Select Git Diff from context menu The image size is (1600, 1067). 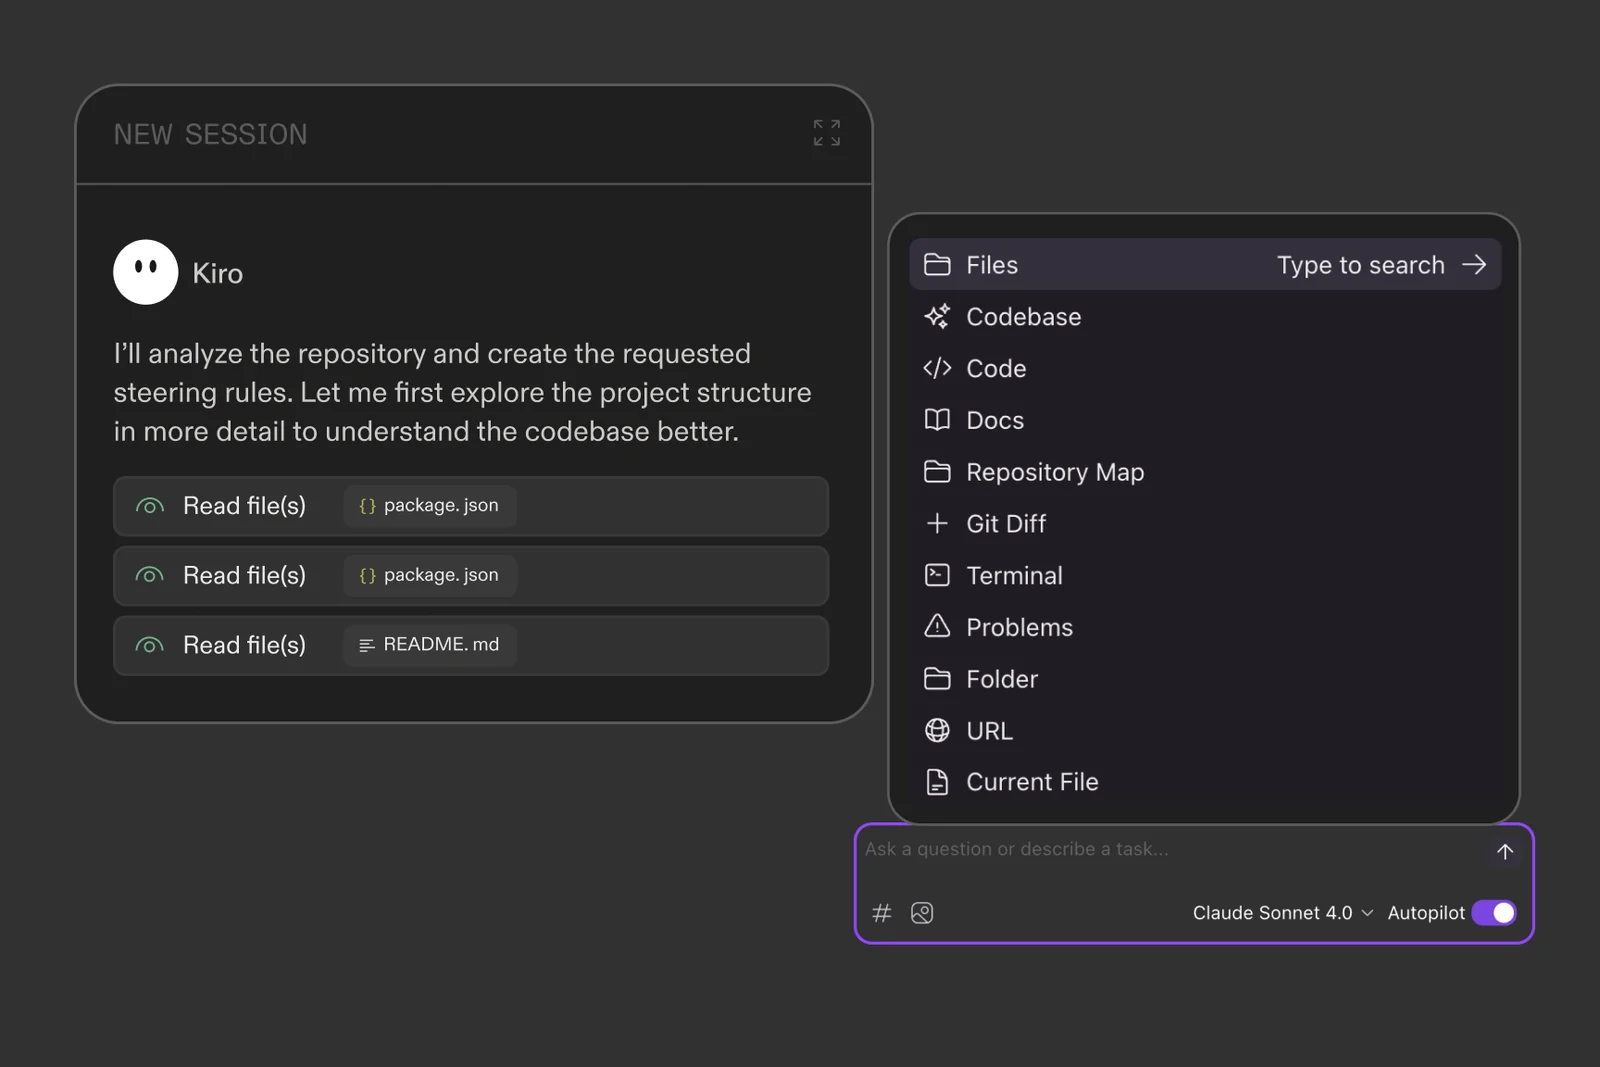[1005, 524]
